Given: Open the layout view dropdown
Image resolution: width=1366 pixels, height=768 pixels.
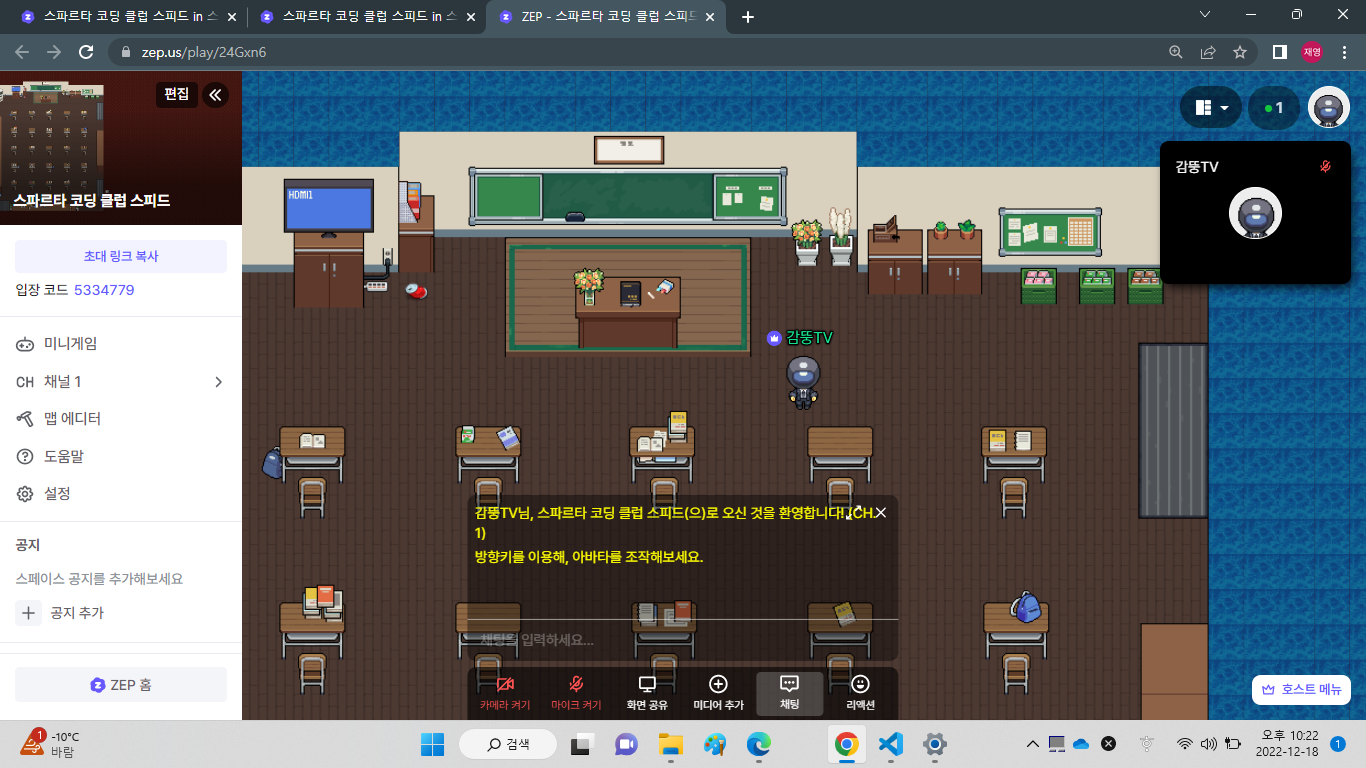Looking at the screenshot, I should pyautogui.click(x=1211, y=108).
